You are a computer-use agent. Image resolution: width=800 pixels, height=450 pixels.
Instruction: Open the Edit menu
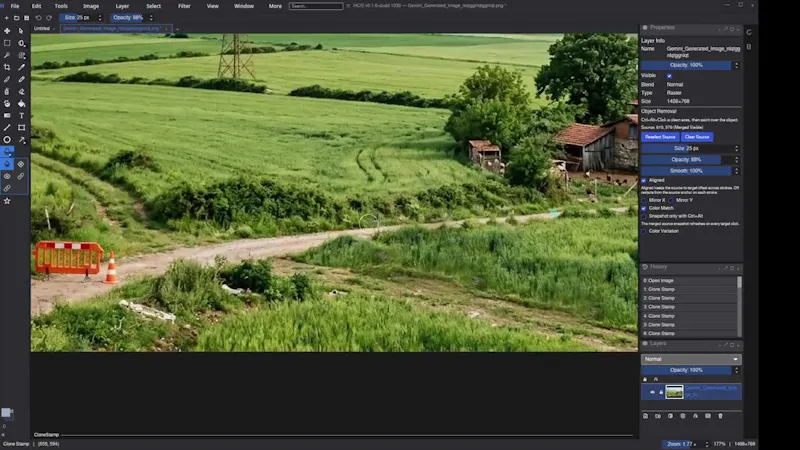tap(36, 6)
